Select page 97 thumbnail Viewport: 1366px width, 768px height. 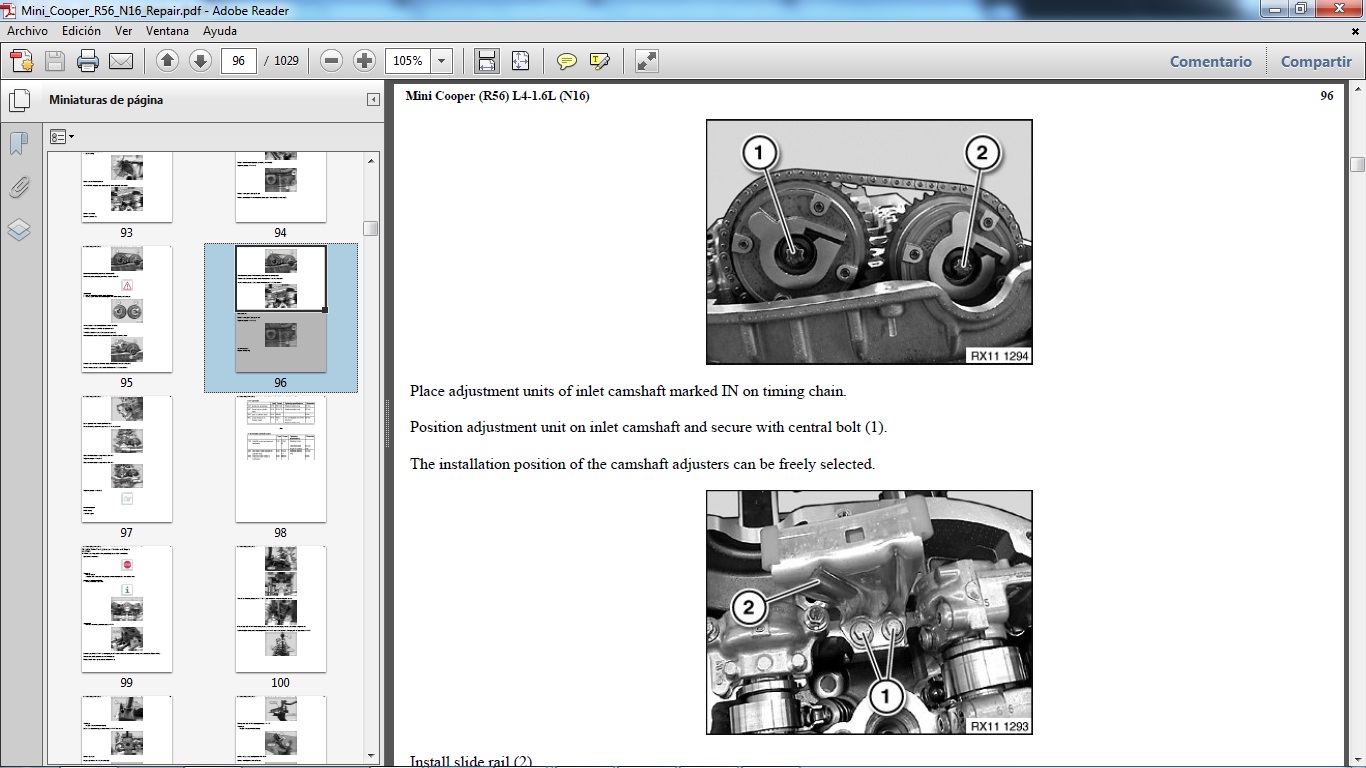126,459
